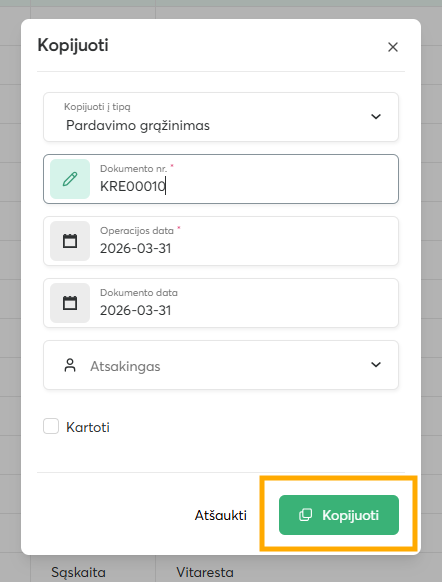Open the Kopijuoti į tipą dropdown
This screenshot has height=582, width=442.
pos(221,117)
